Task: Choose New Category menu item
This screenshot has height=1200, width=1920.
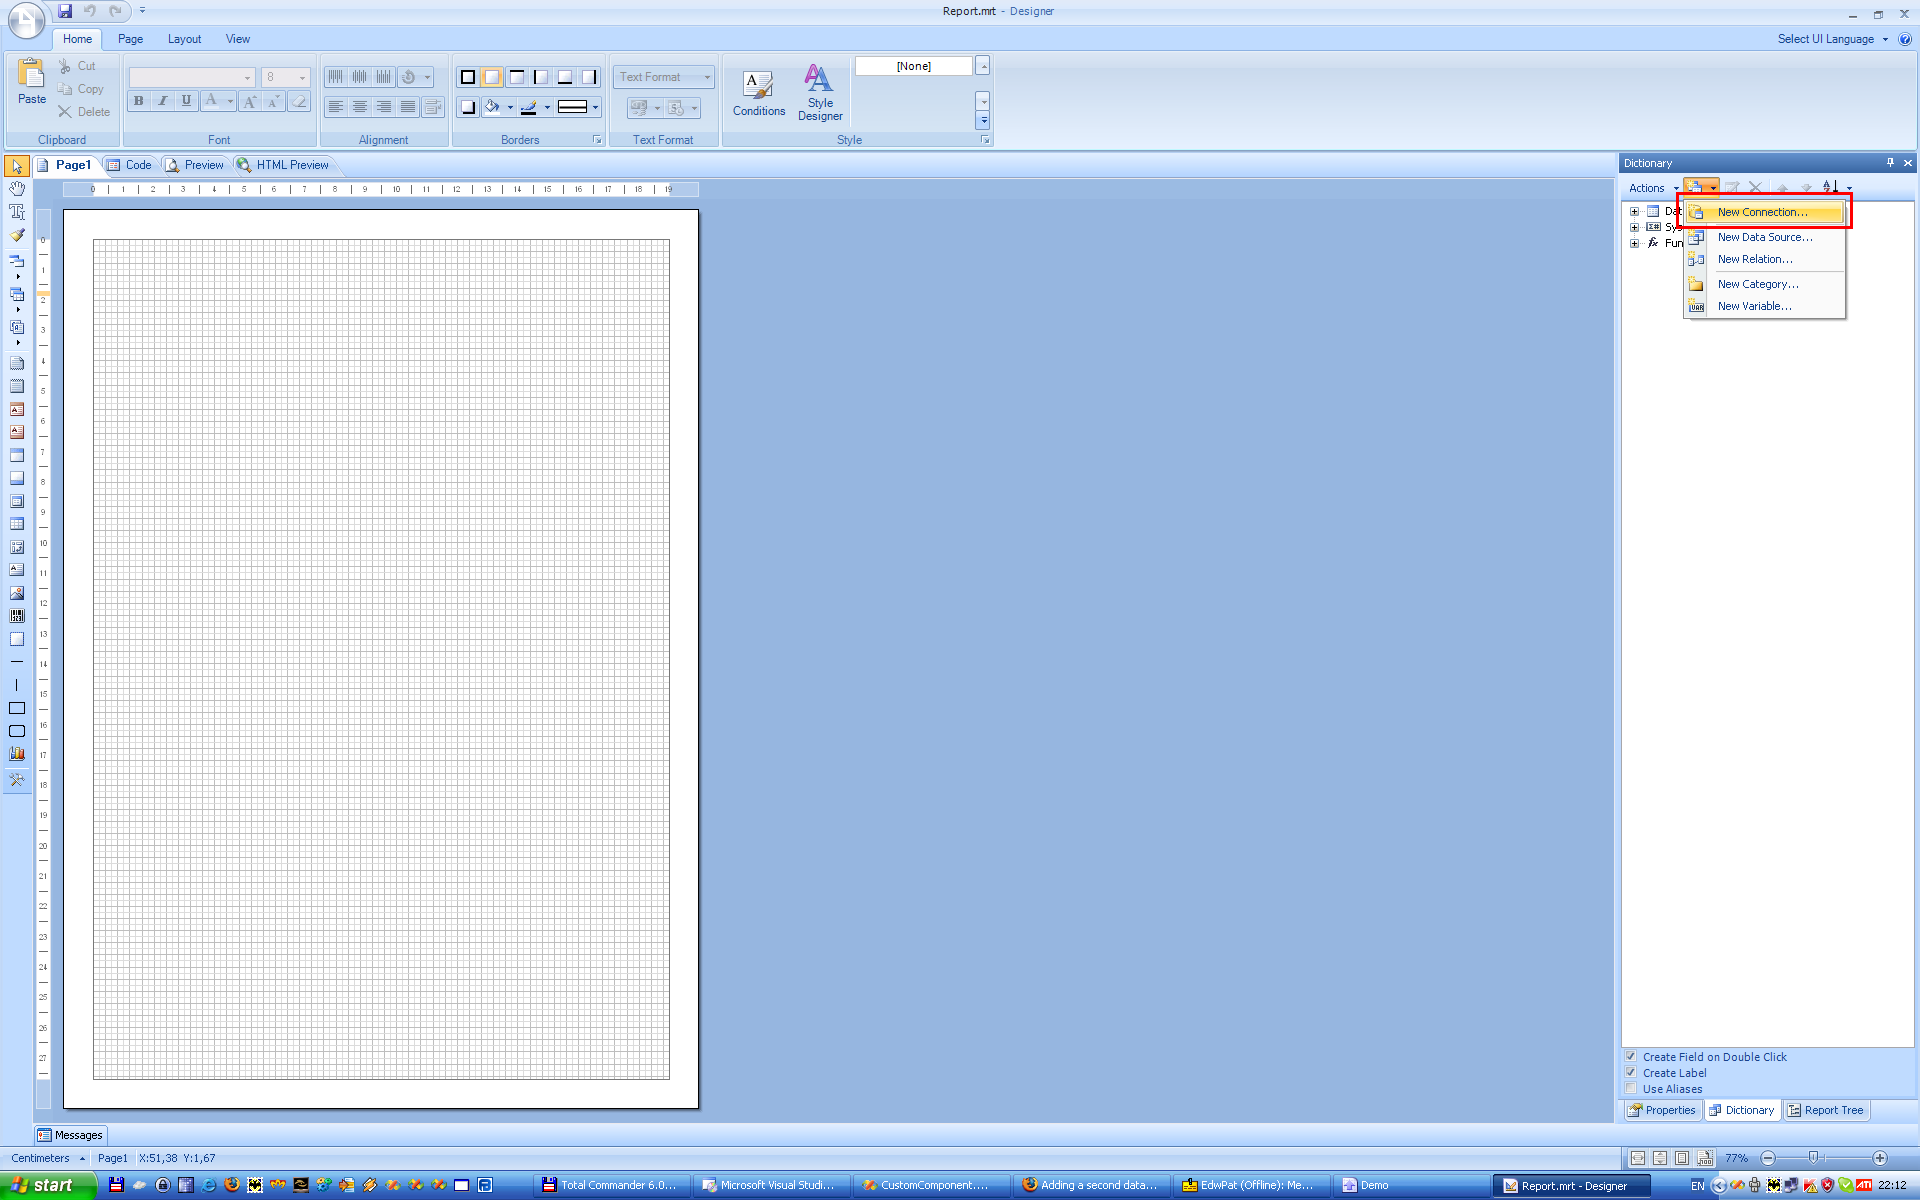Action: [1764, 284]
